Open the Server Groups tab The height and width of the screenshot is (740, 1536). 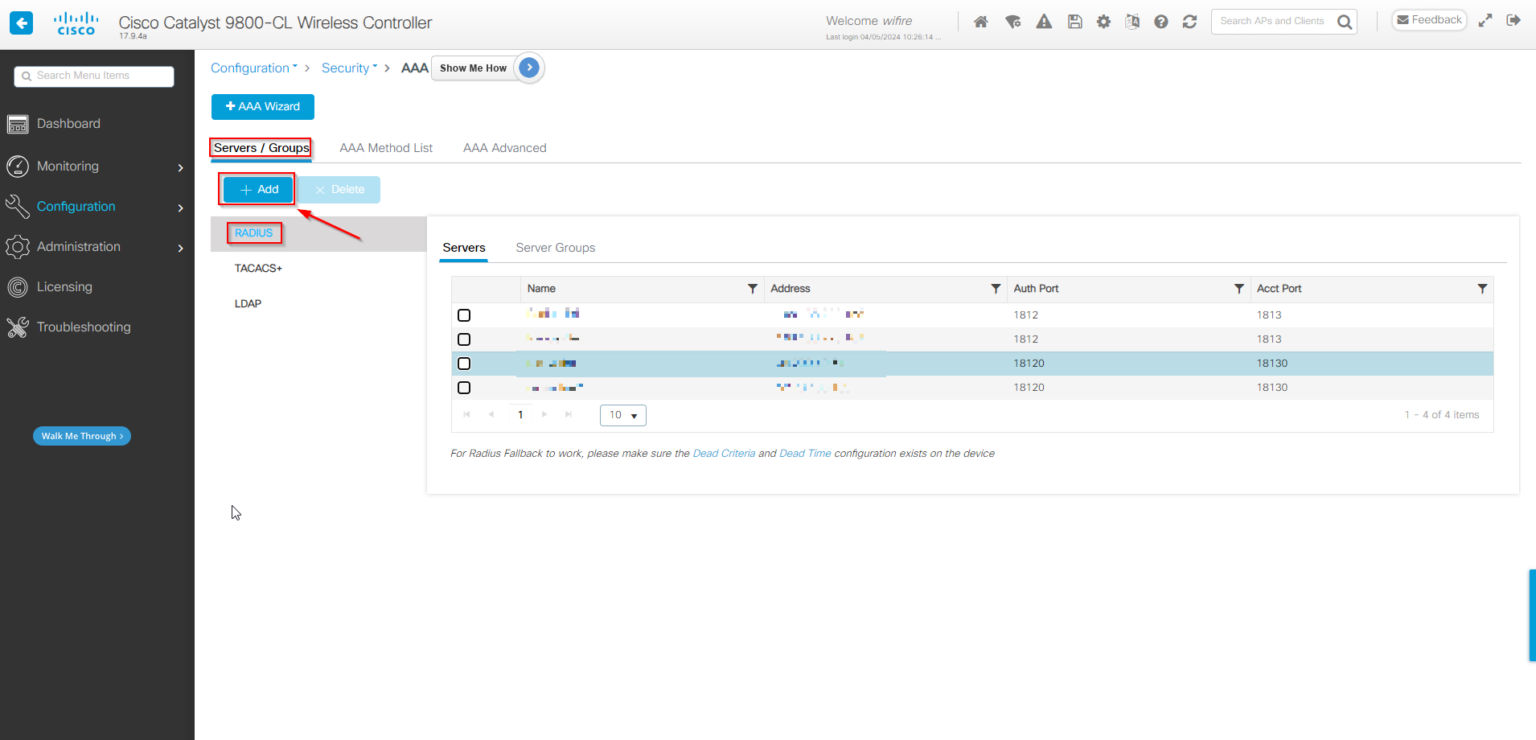coord(555,247)
